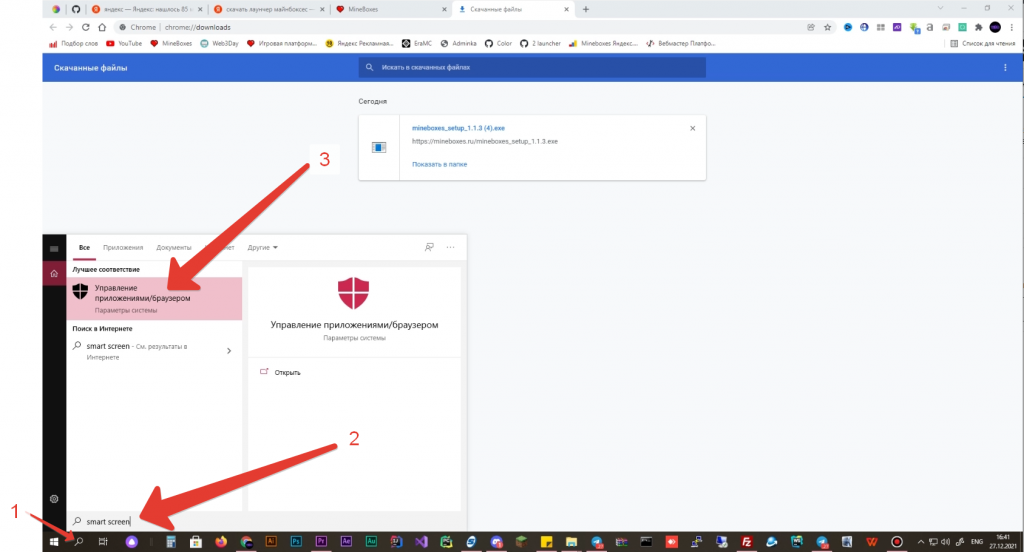The image size is (1024, 552).
Task: Click the Windows Start button
Action: point(55,541)
